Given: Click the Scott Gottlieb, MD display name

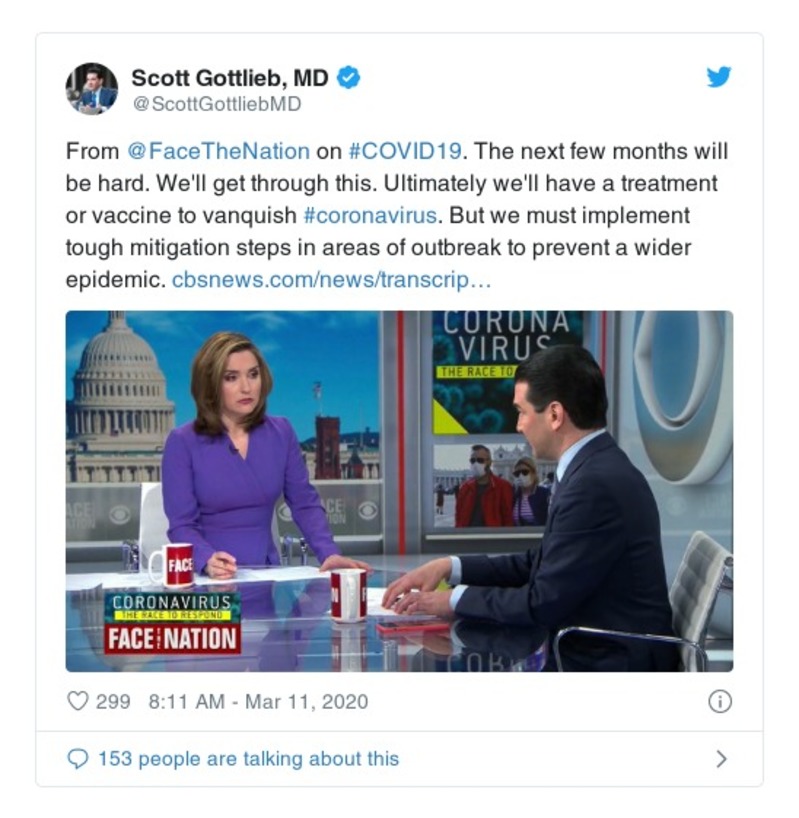Looking at the screenshot, I should [230, 78].
